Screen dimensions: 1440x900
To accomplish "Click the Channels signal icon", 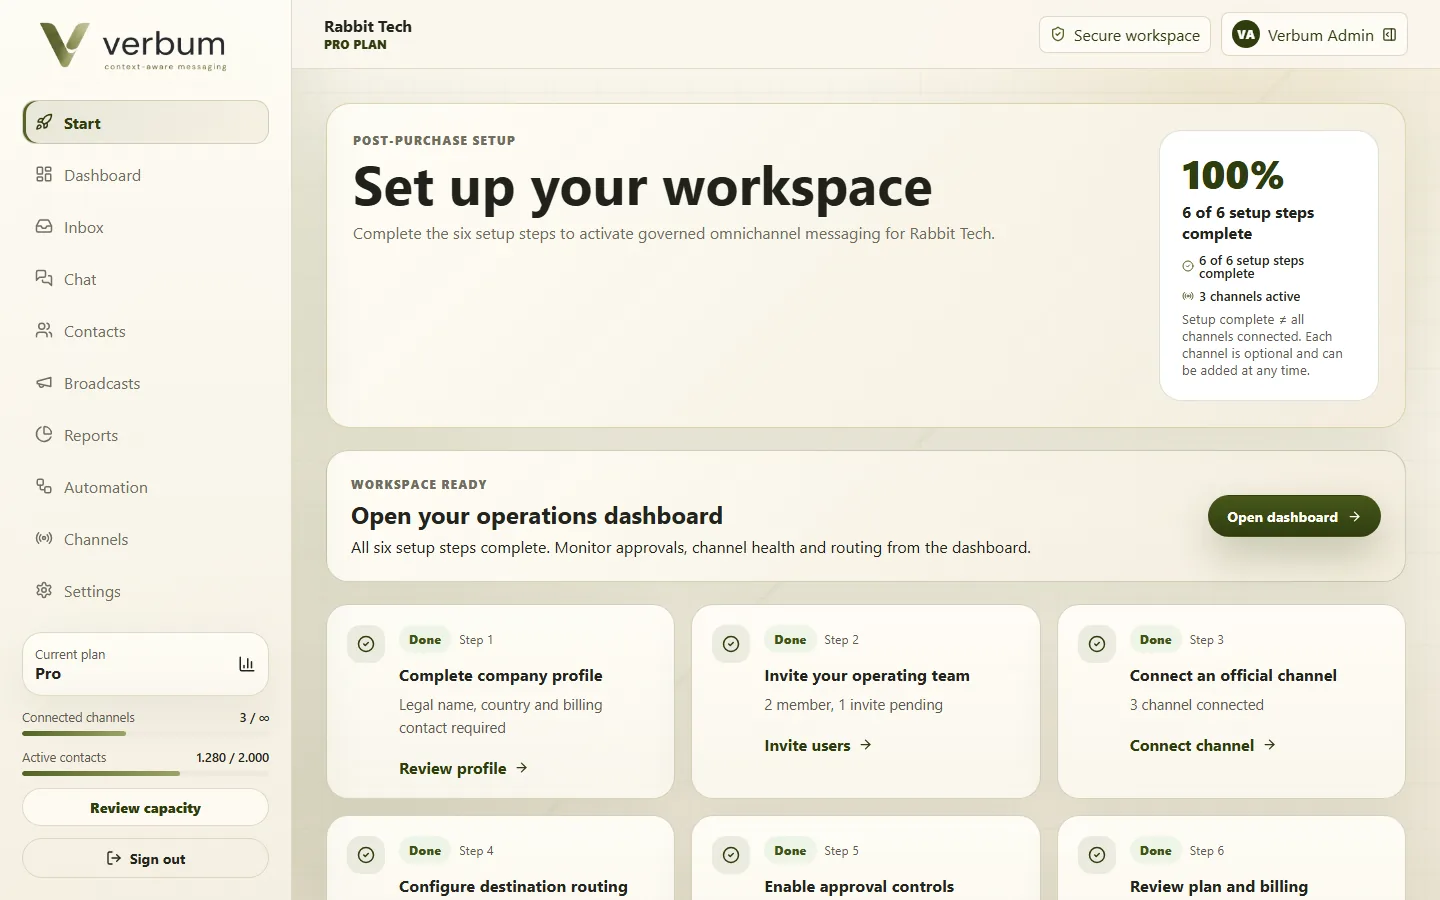I will tap(44, 539).
